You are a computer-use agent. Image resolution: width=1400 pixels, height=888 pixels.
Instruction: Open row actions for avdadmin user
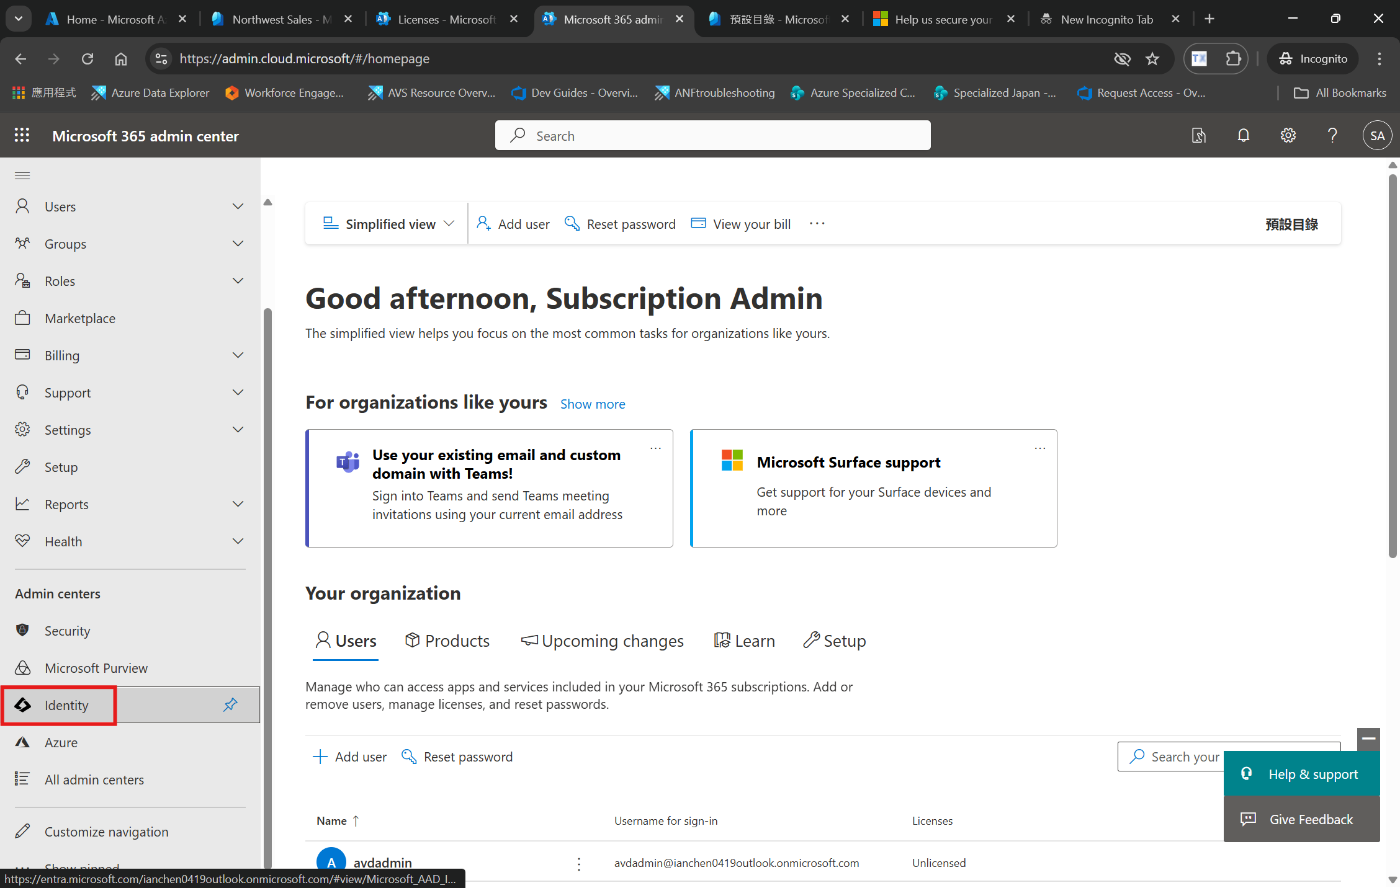click(579, 863)
